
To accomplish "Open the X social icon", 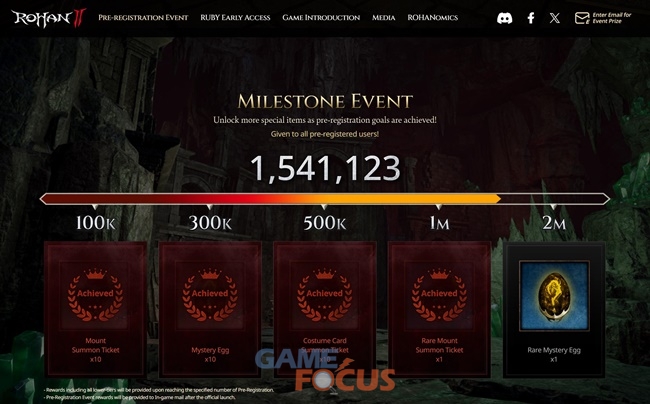I will click(555, 18).
